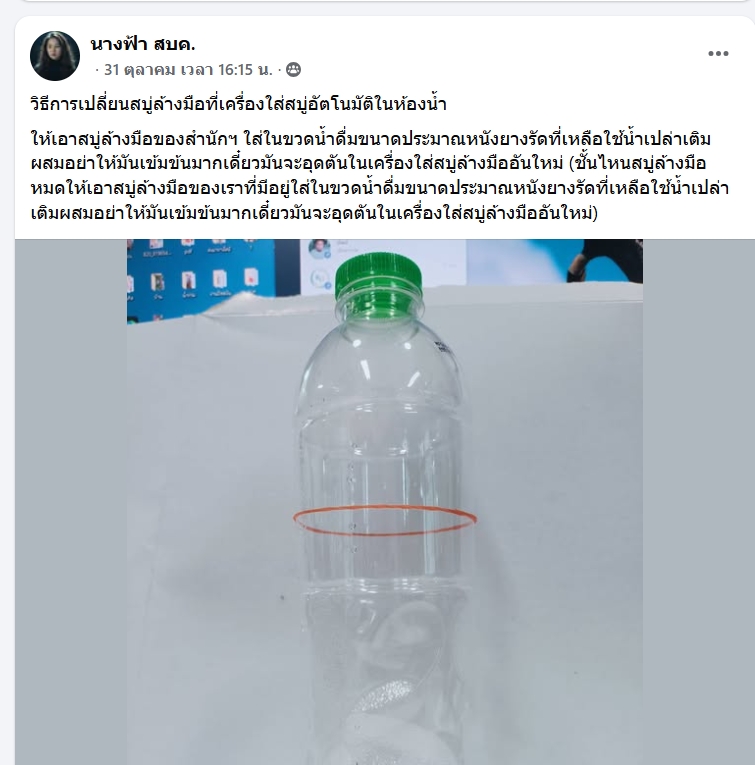Image resolution: width=755 pixels, height=765 pixels.
Task: Click the white wall left of the bottle
Action: point(210,488)
